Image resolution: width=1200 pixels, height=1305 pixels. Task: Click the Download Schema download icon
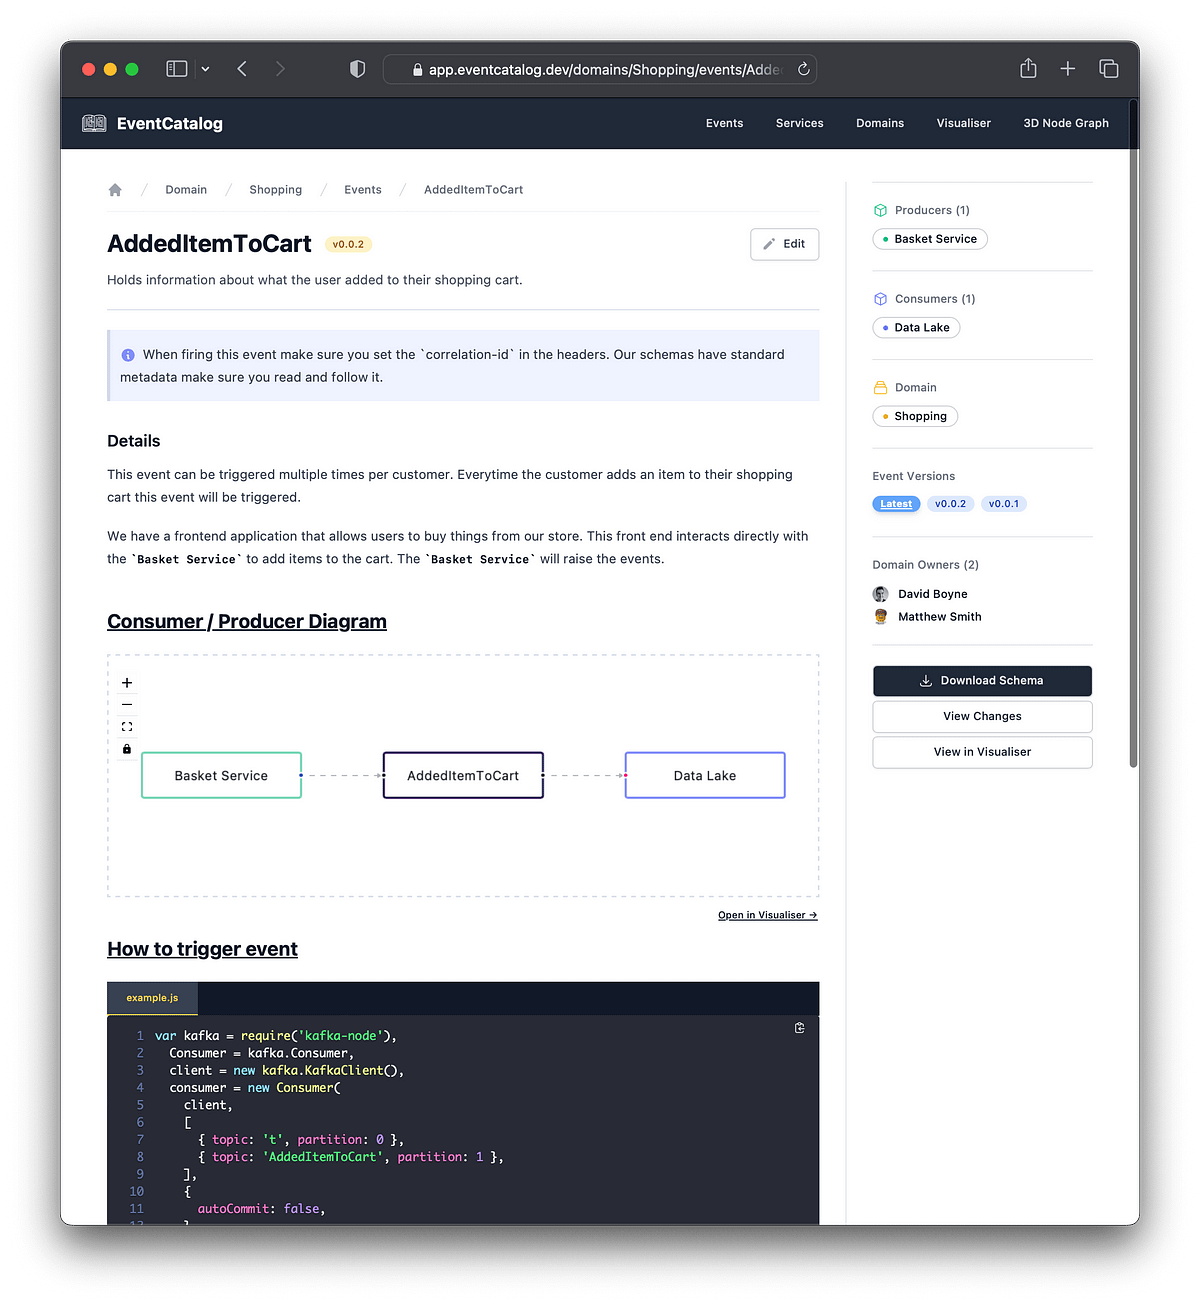(x=926, y=680)
